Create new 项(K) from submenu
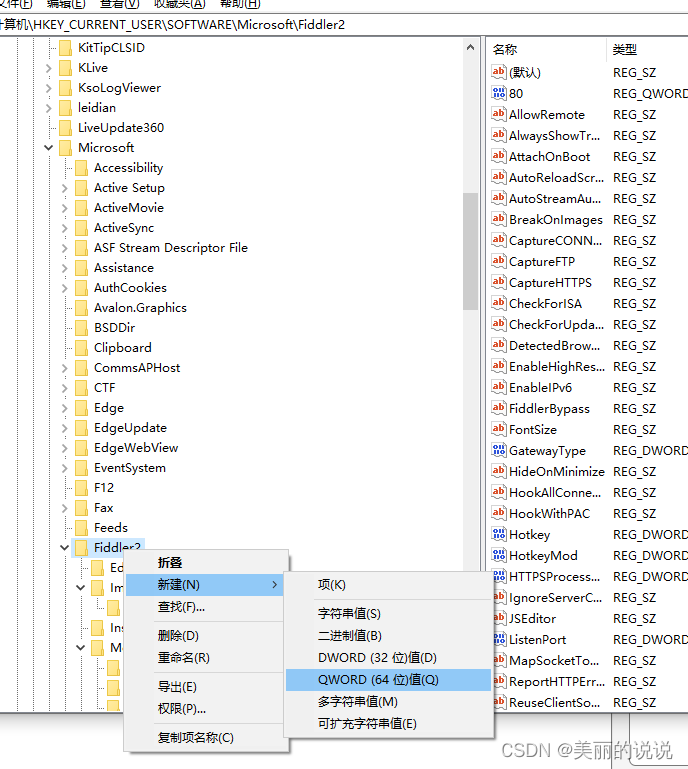 point(388,585)
